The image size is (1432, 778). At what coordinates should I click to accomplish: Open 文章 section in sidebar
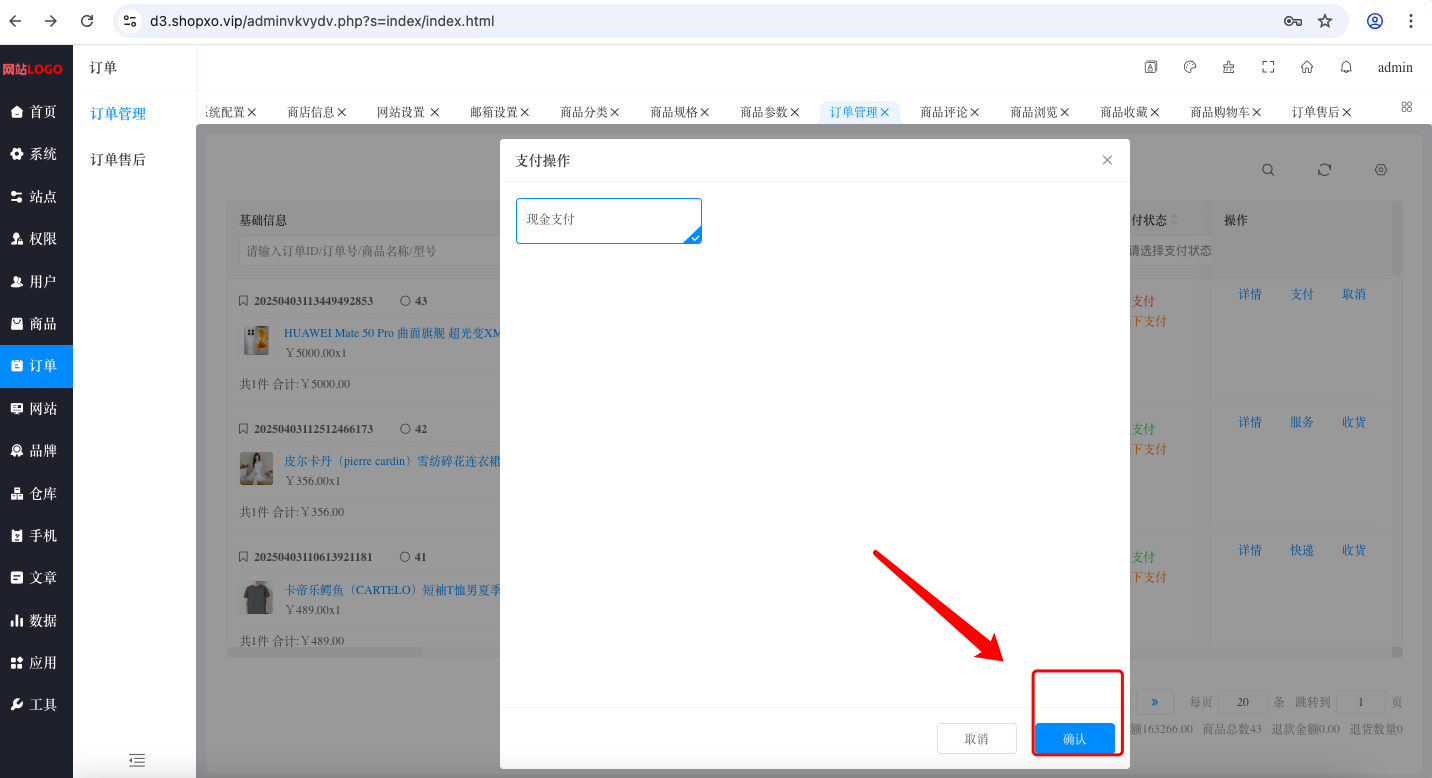(36, 578)
